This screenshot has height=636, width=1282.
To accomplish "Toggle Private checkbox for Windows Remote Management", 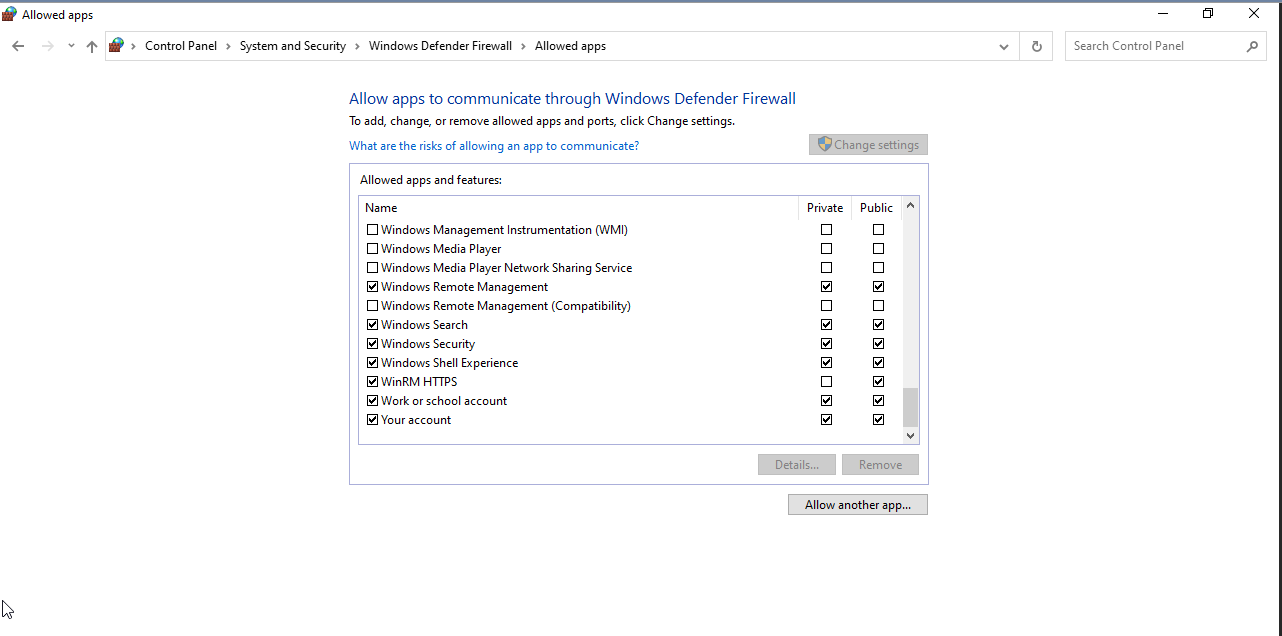I will click(826, 287).
